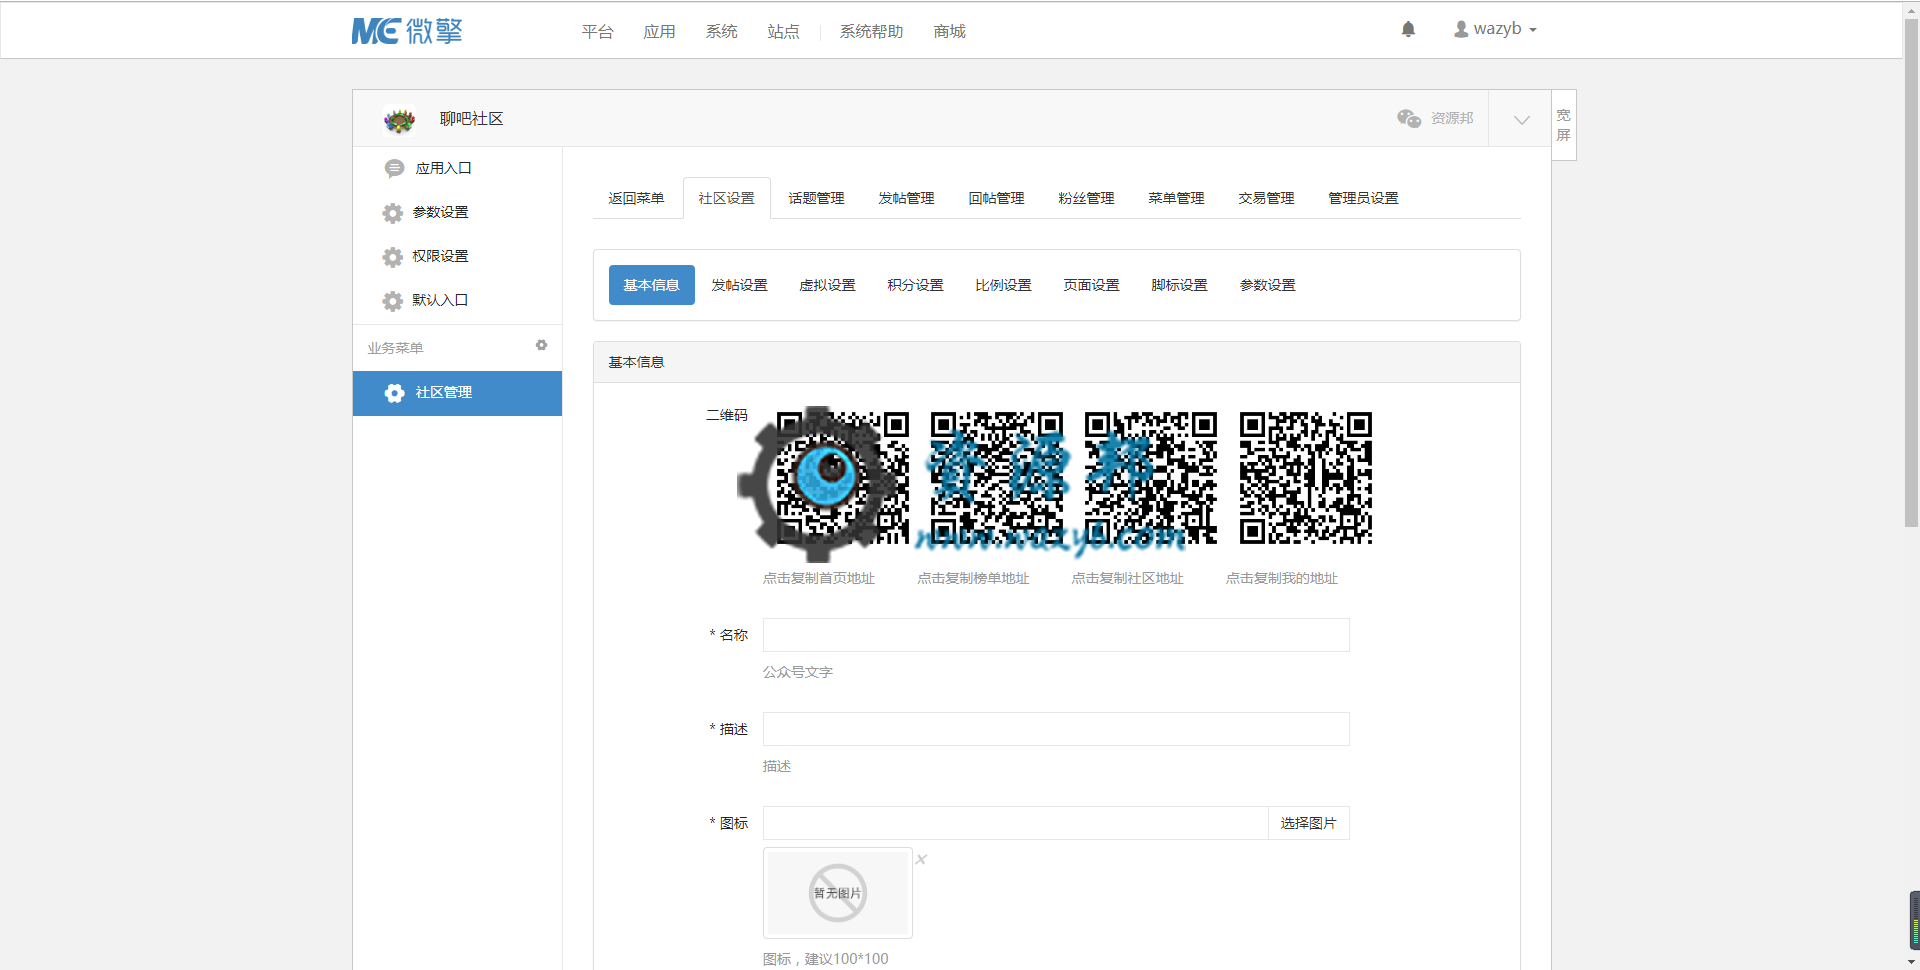Click the 微擎 logo

click(407, 31)
